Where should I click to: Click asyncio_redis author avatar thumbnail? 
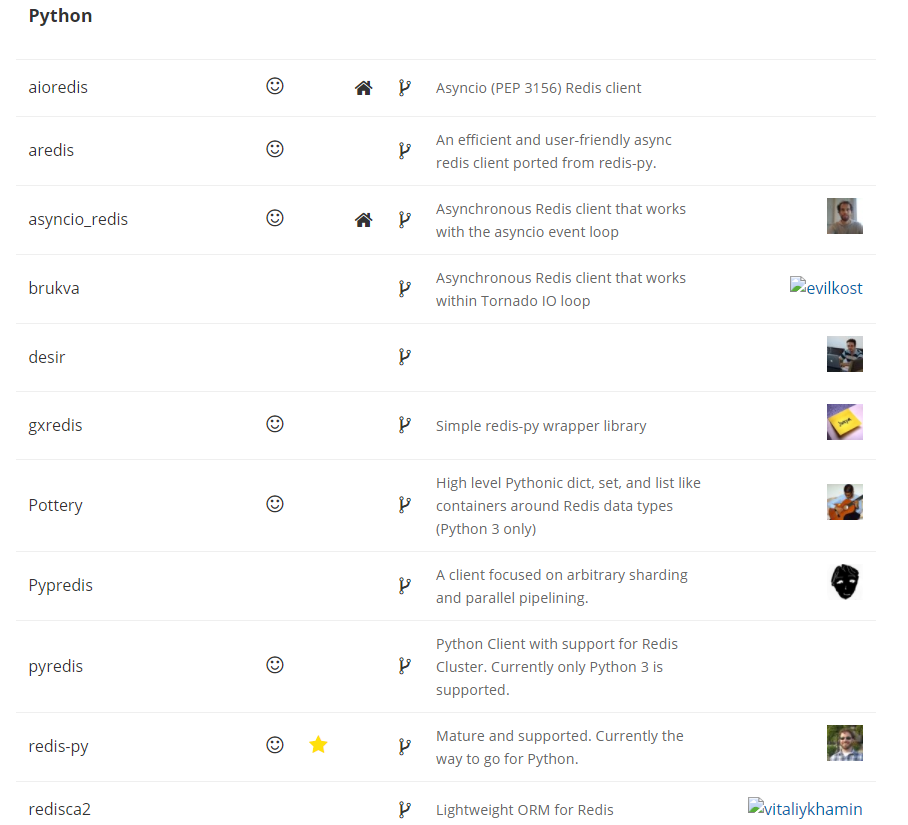pos(845,216)
